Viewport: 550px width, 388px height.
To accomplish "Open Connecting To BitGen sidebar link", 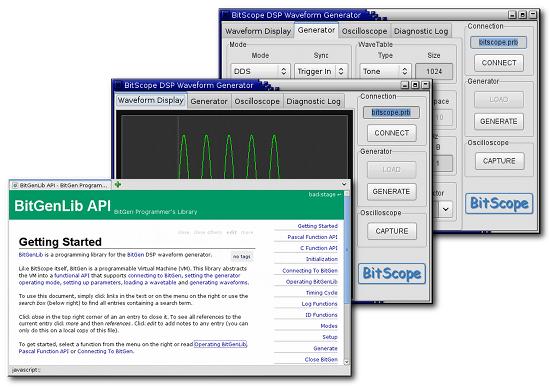I will [x=310, y=271].
